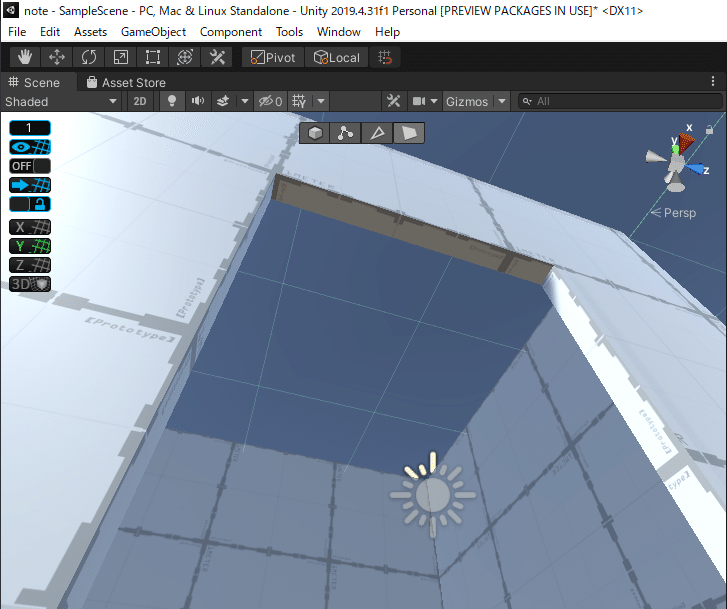Toggle Local handle rotation
727x609 pixels.
337,58
